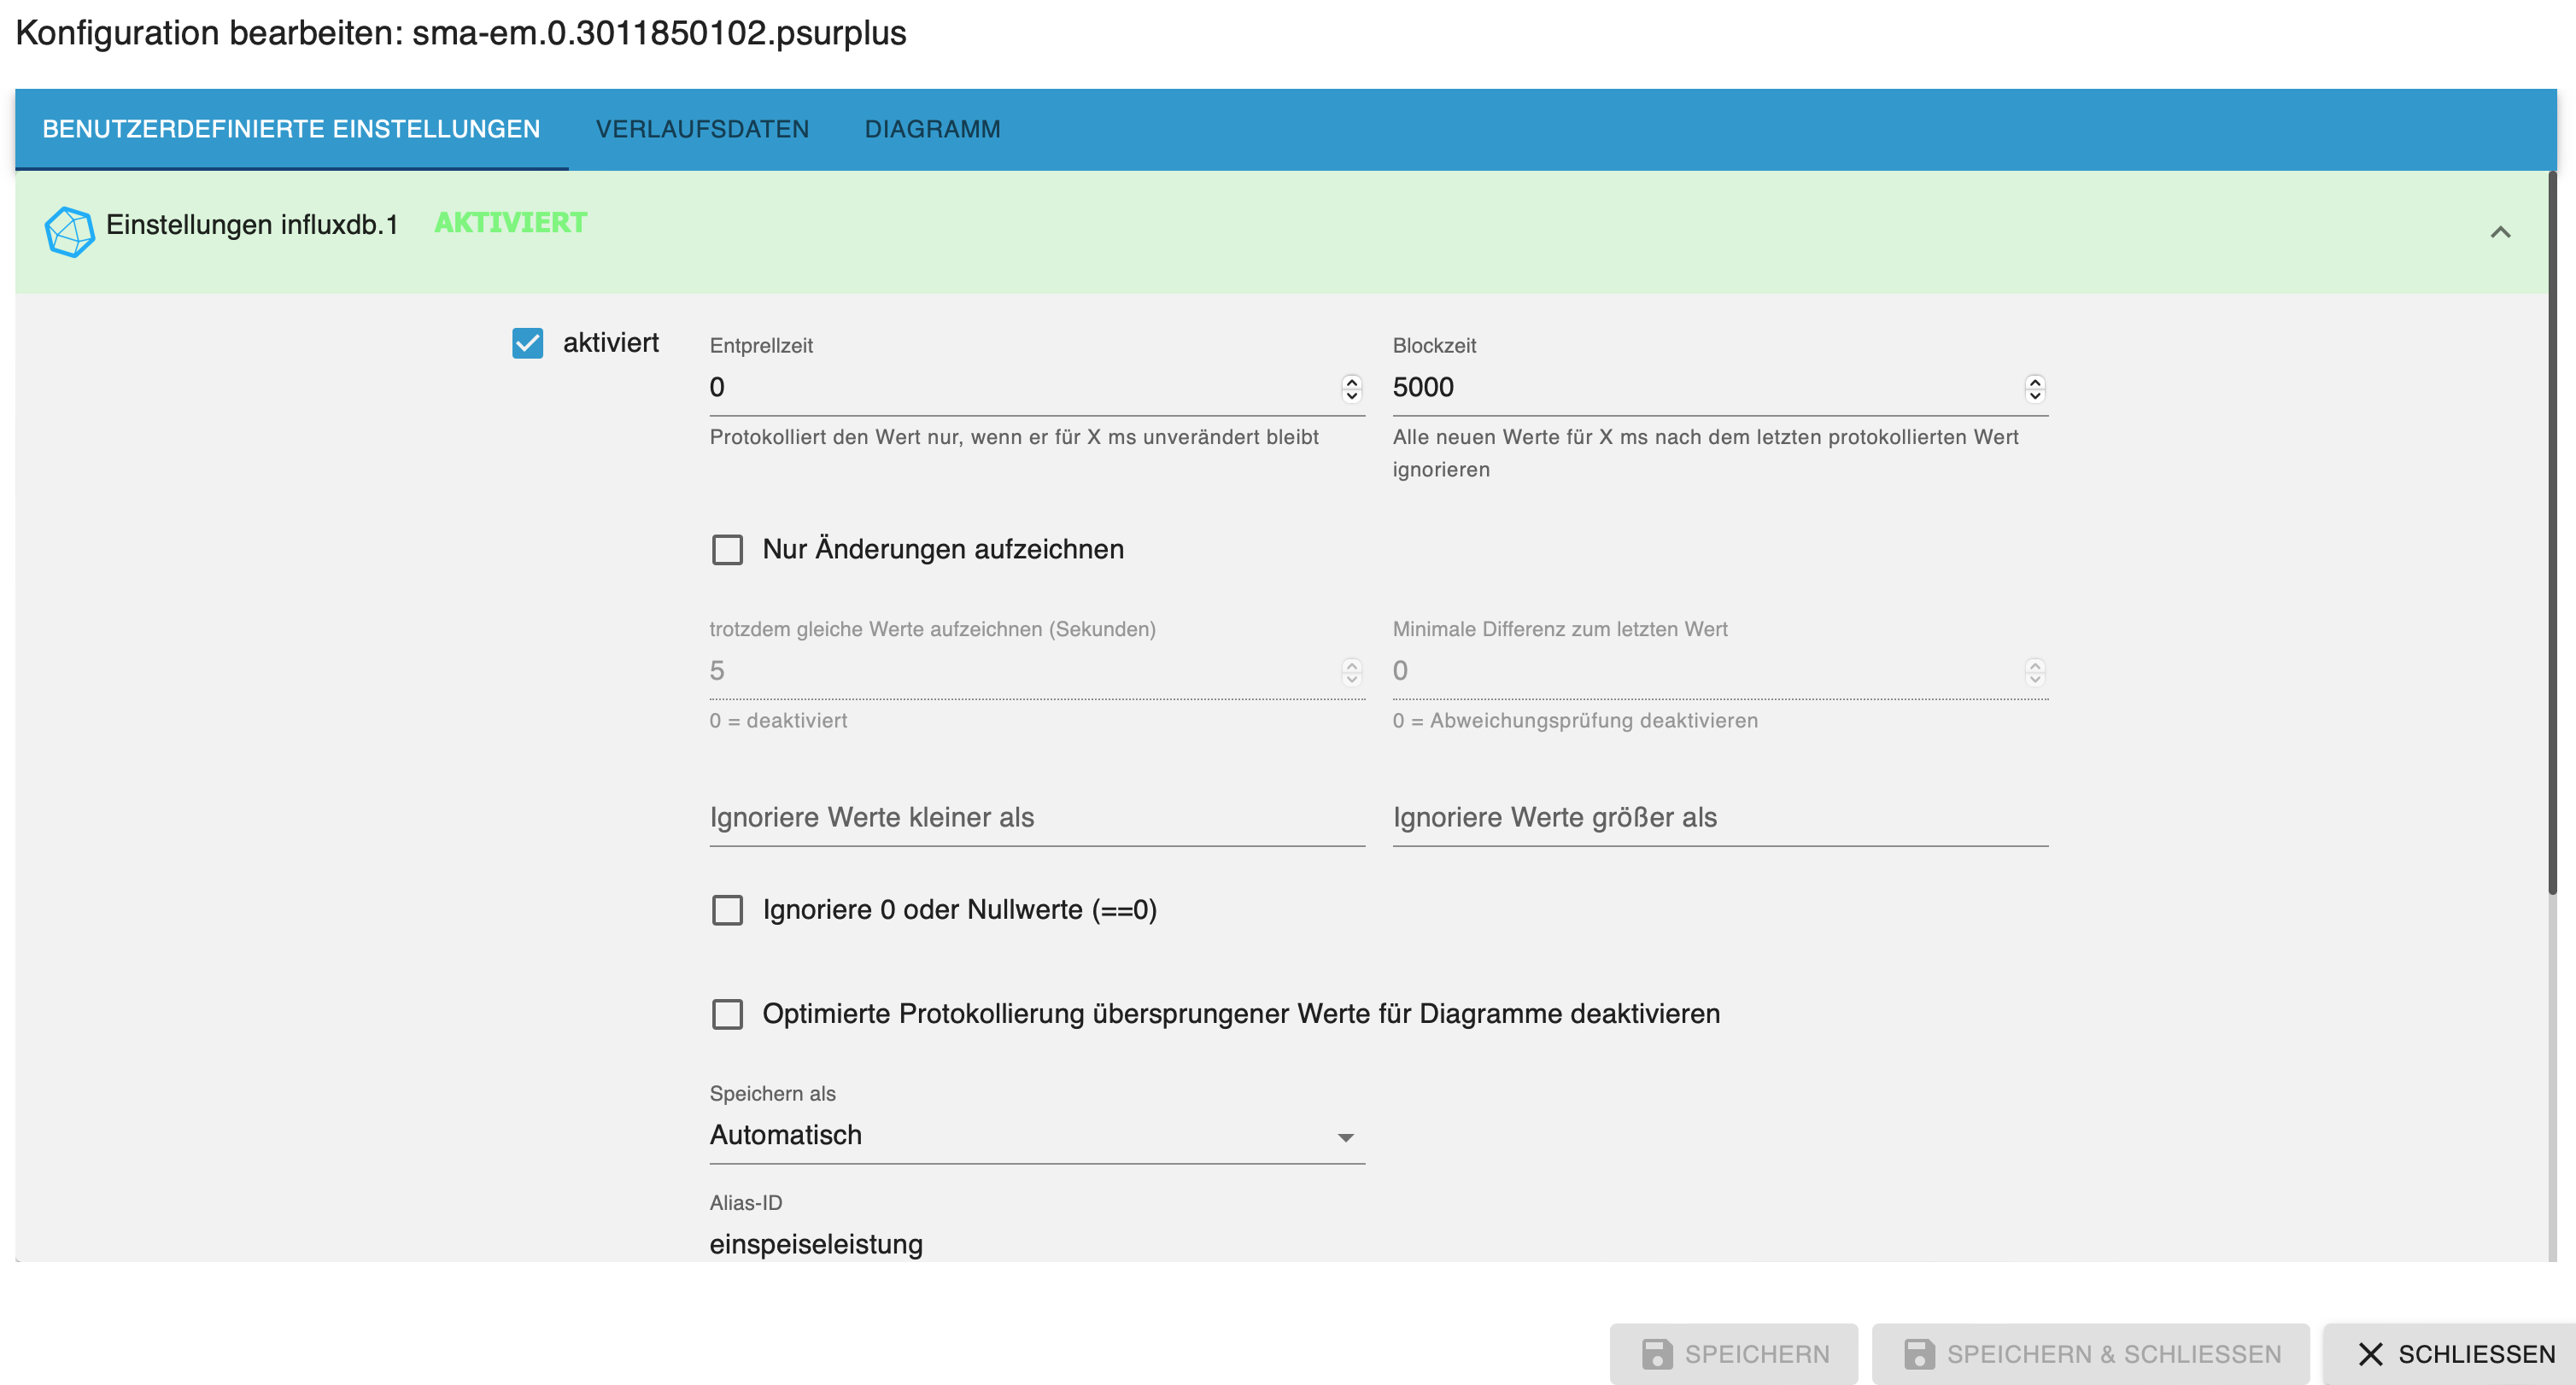Click the vertical scrollbar on the right
The image size is (2576, 1385).
2551,530
